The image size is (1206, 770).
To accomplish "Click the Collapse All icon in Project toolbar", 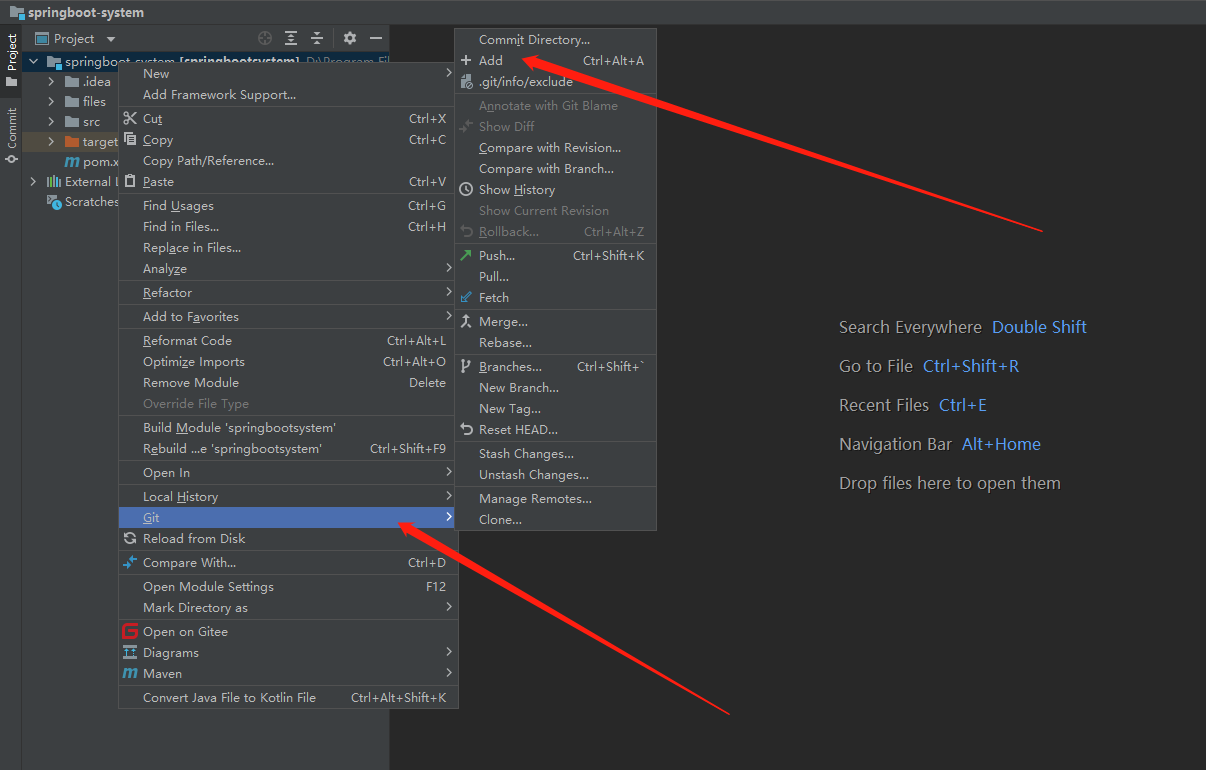I will tap(317, 38).
